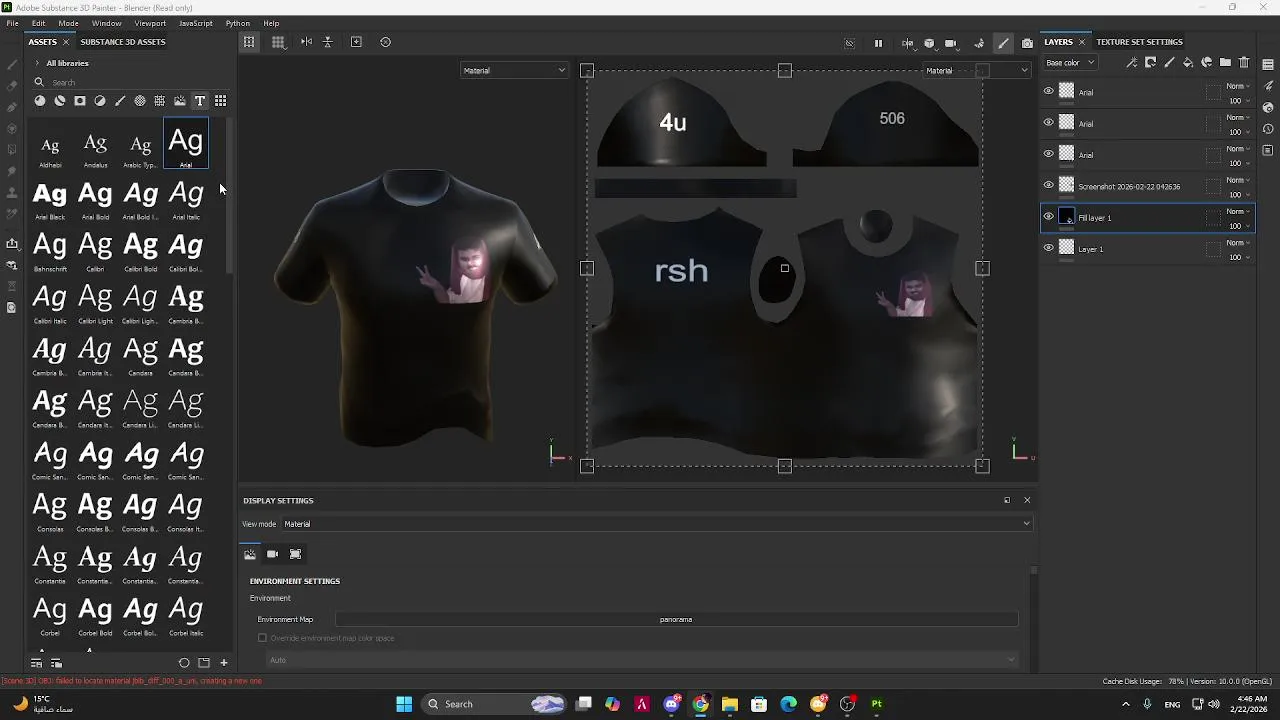Image resolution: width=1280 pixels, height=720 pixels.
Task: Open the History panel clock icon
Action: point(1268,128)
